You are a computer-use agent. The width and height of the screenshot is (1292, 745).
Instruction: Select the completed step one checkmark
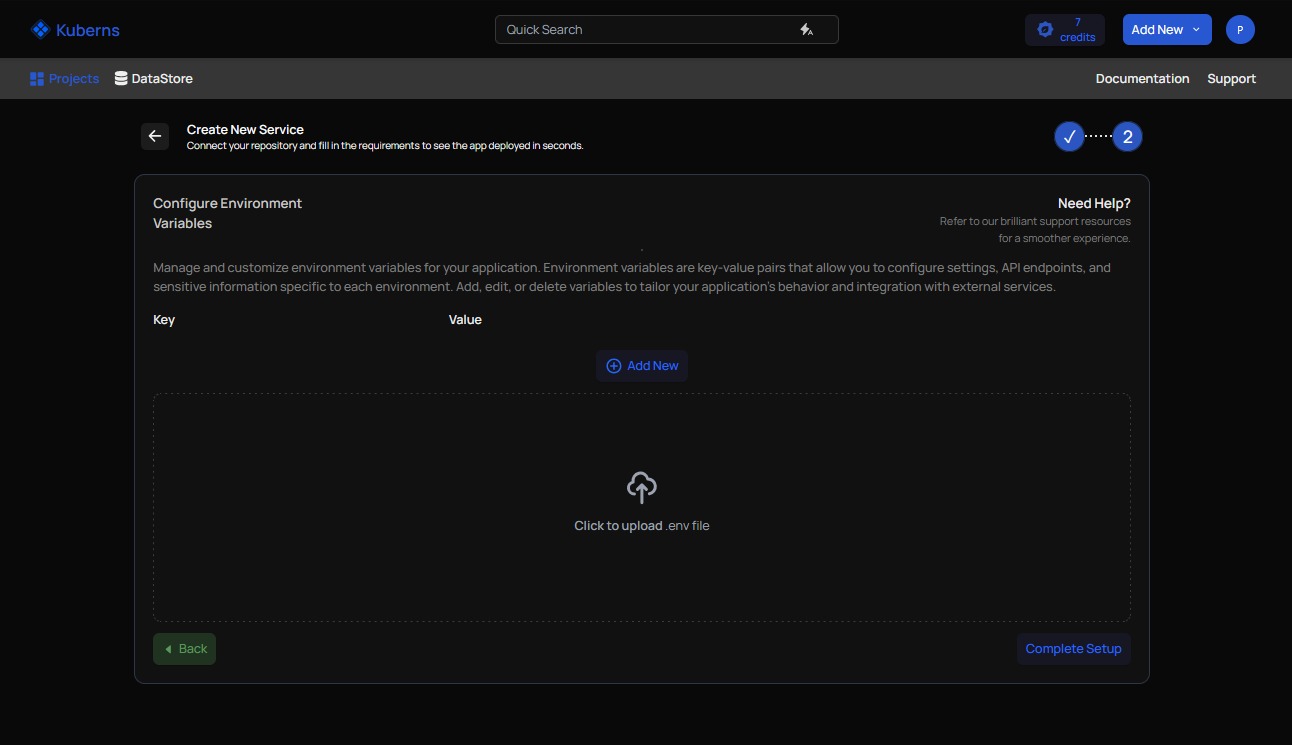tap(1069, 137)
